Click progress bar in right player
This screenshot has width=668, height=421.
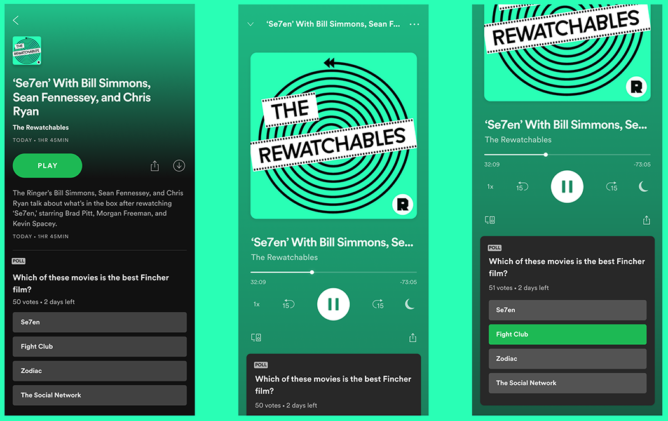567,155
